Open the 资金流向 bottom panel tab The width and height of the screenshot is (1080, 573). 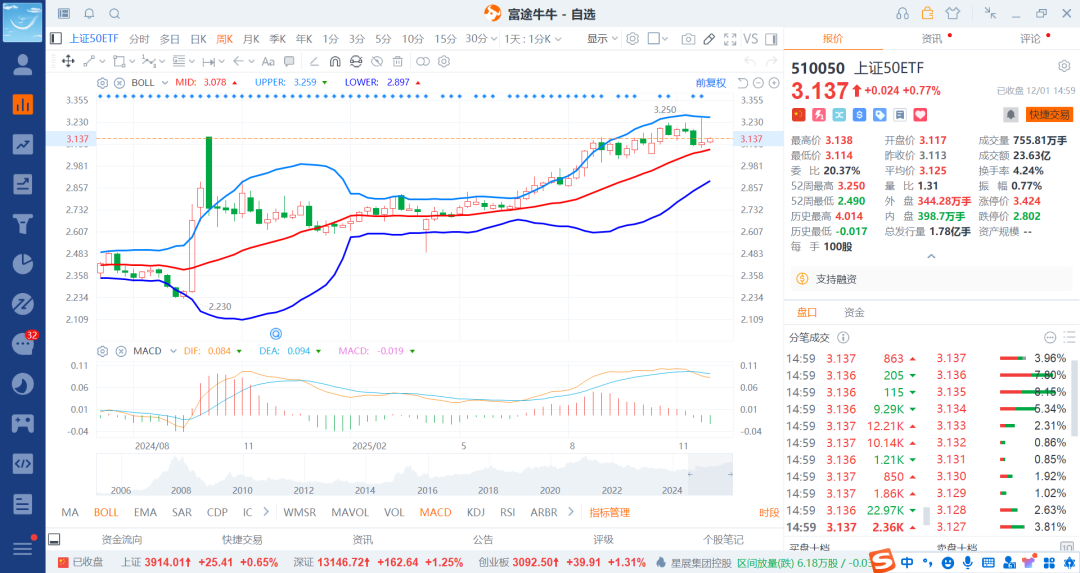click(x=121, y=539)
